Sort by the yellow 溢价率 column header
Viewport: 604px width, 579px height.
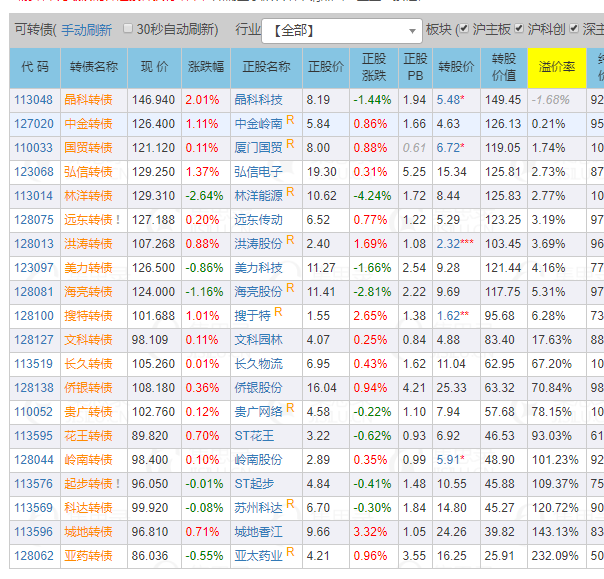point(557,67)
